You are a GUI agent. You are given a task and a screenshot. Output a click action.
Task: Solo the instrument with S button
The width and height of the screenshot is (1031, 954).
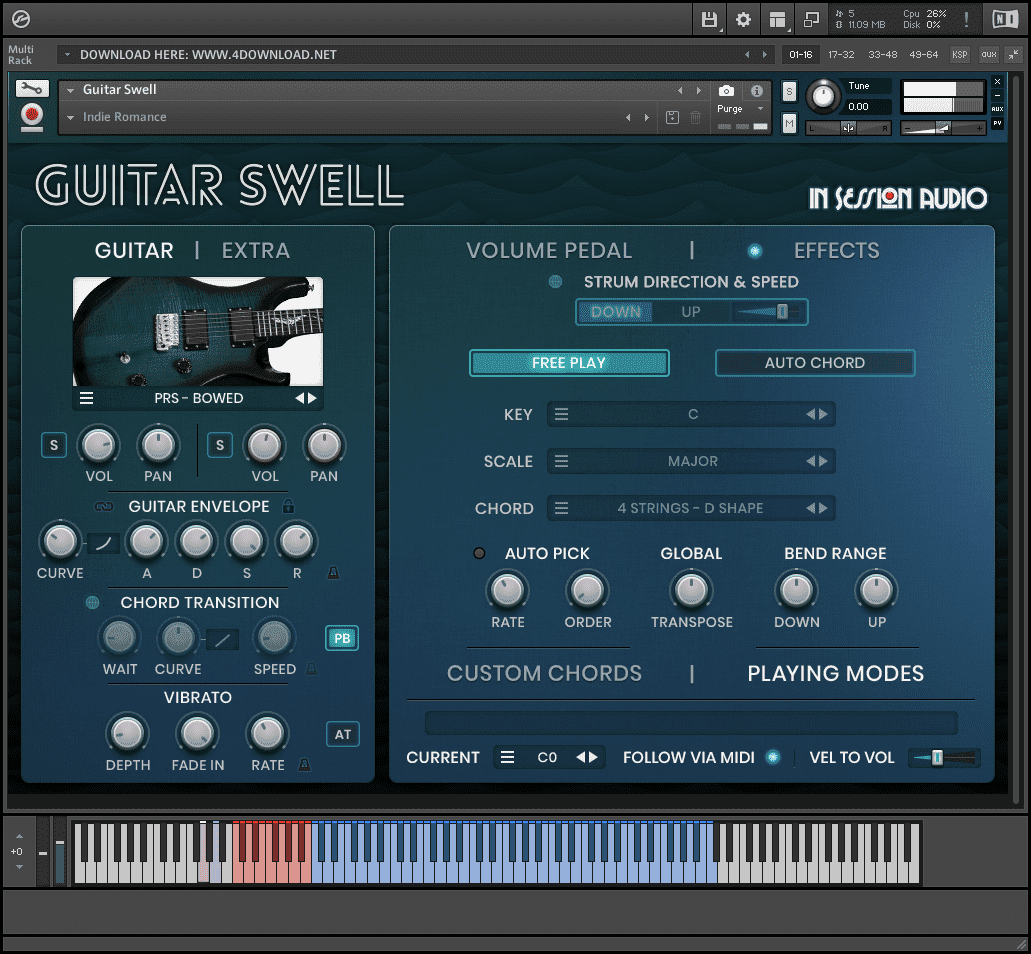pyautogui.click(x=789, y=91)
